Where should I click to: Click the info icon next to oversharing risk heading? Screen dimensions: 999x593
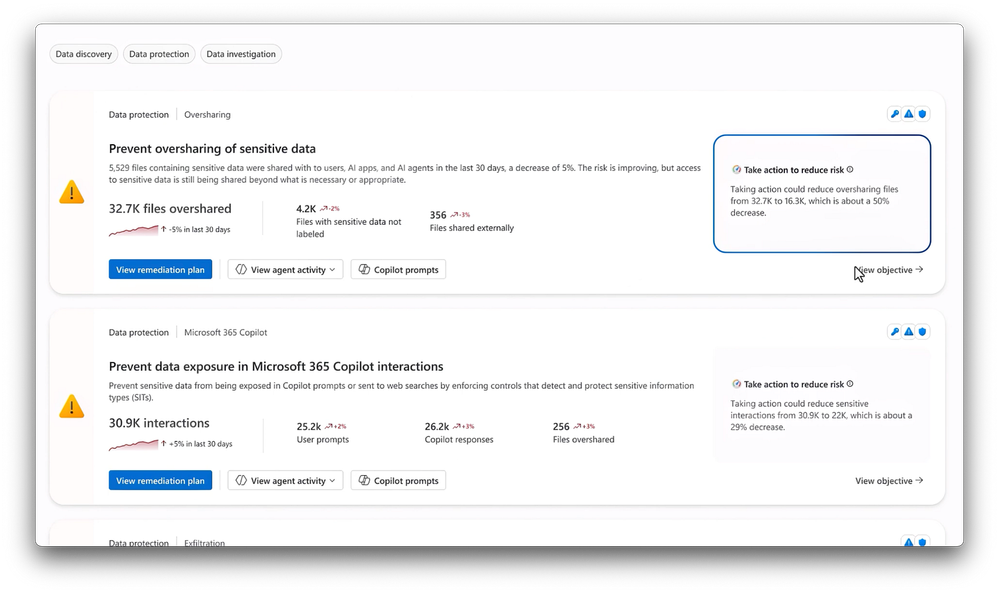(850, 170)
